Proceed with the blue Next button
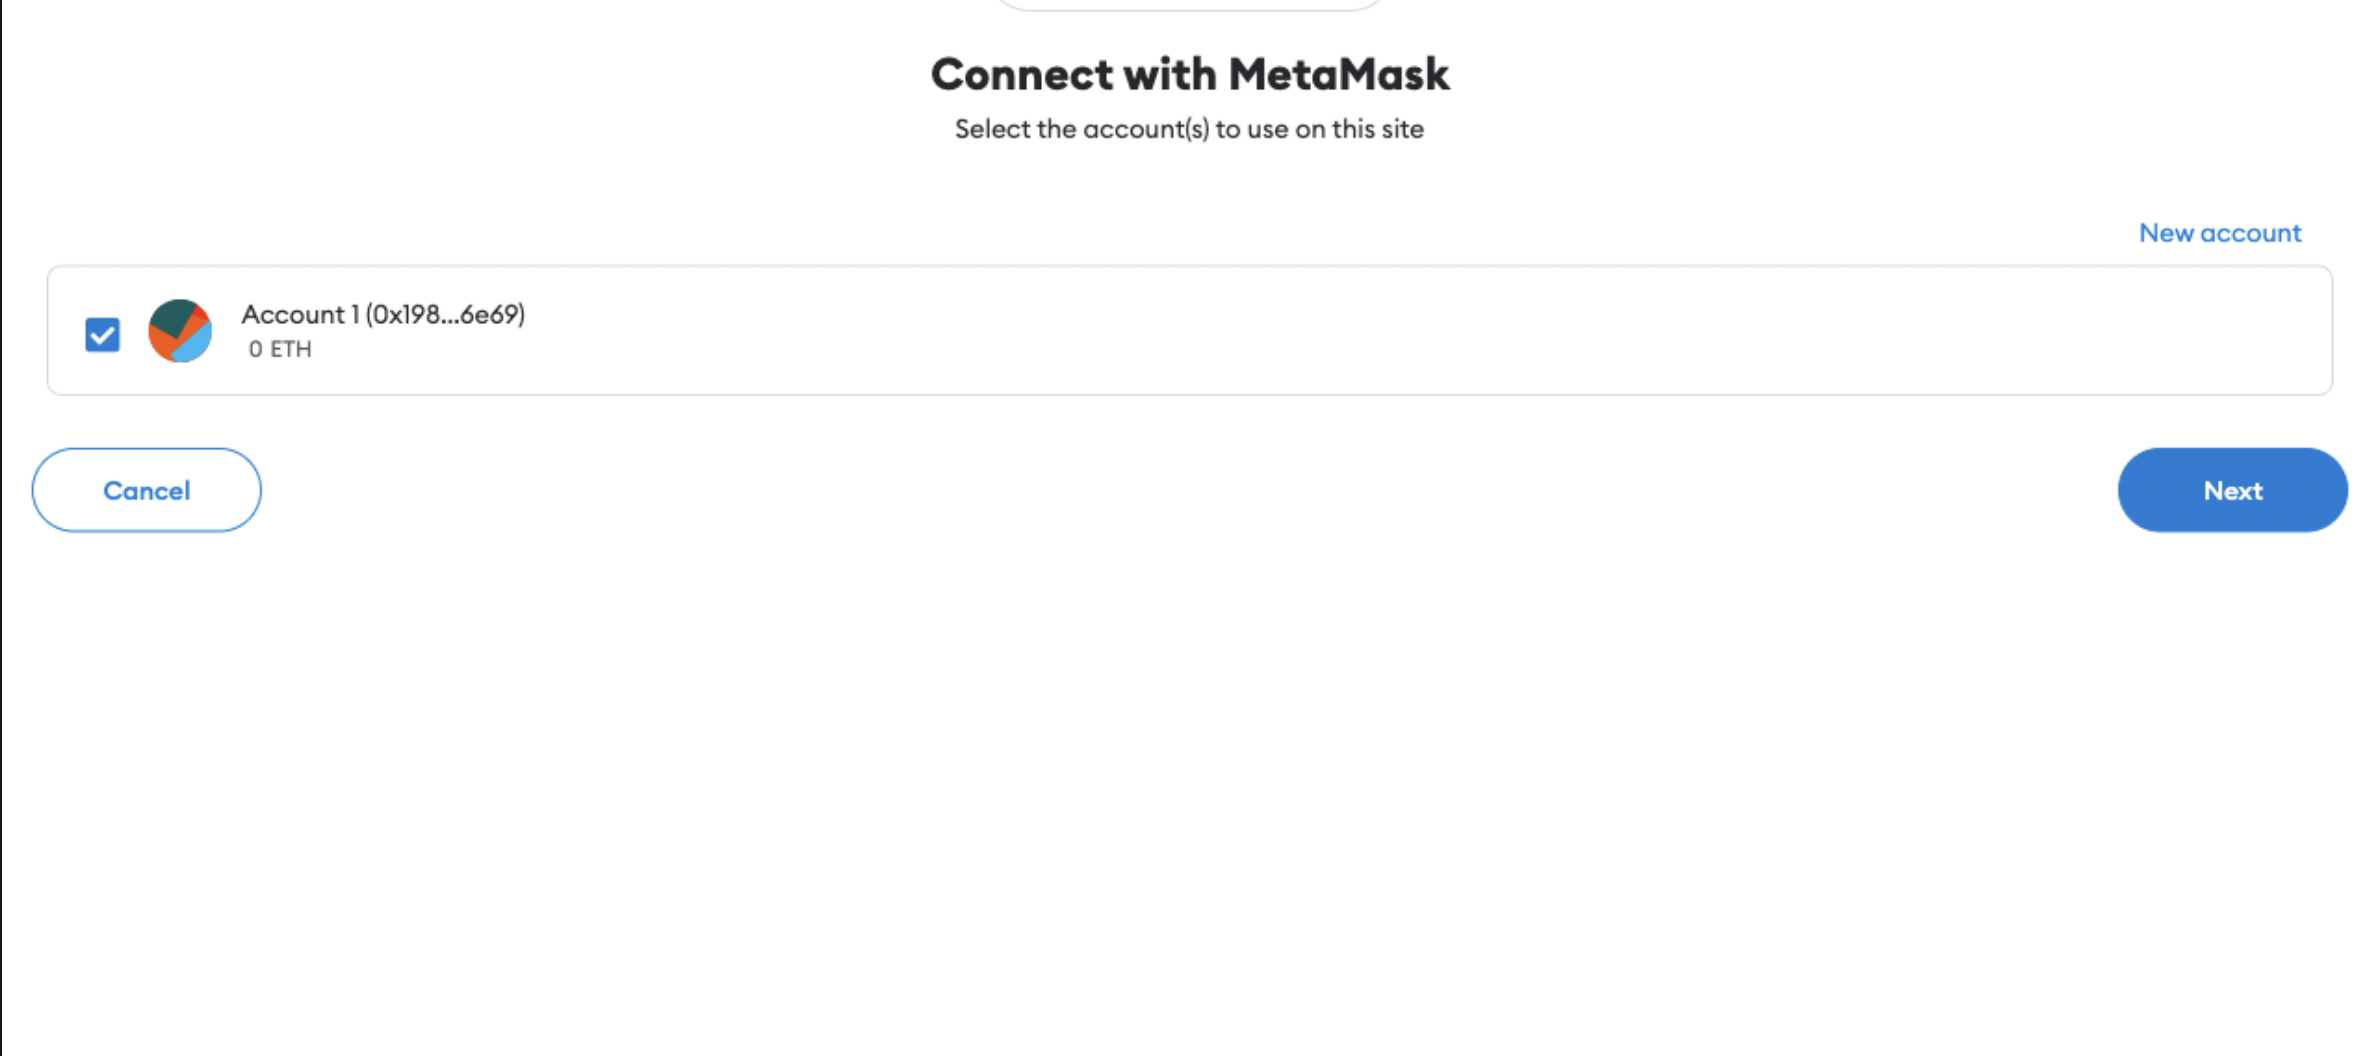The width and height of the screenshot is (2378, 1056). click(x=2232, y=490)
